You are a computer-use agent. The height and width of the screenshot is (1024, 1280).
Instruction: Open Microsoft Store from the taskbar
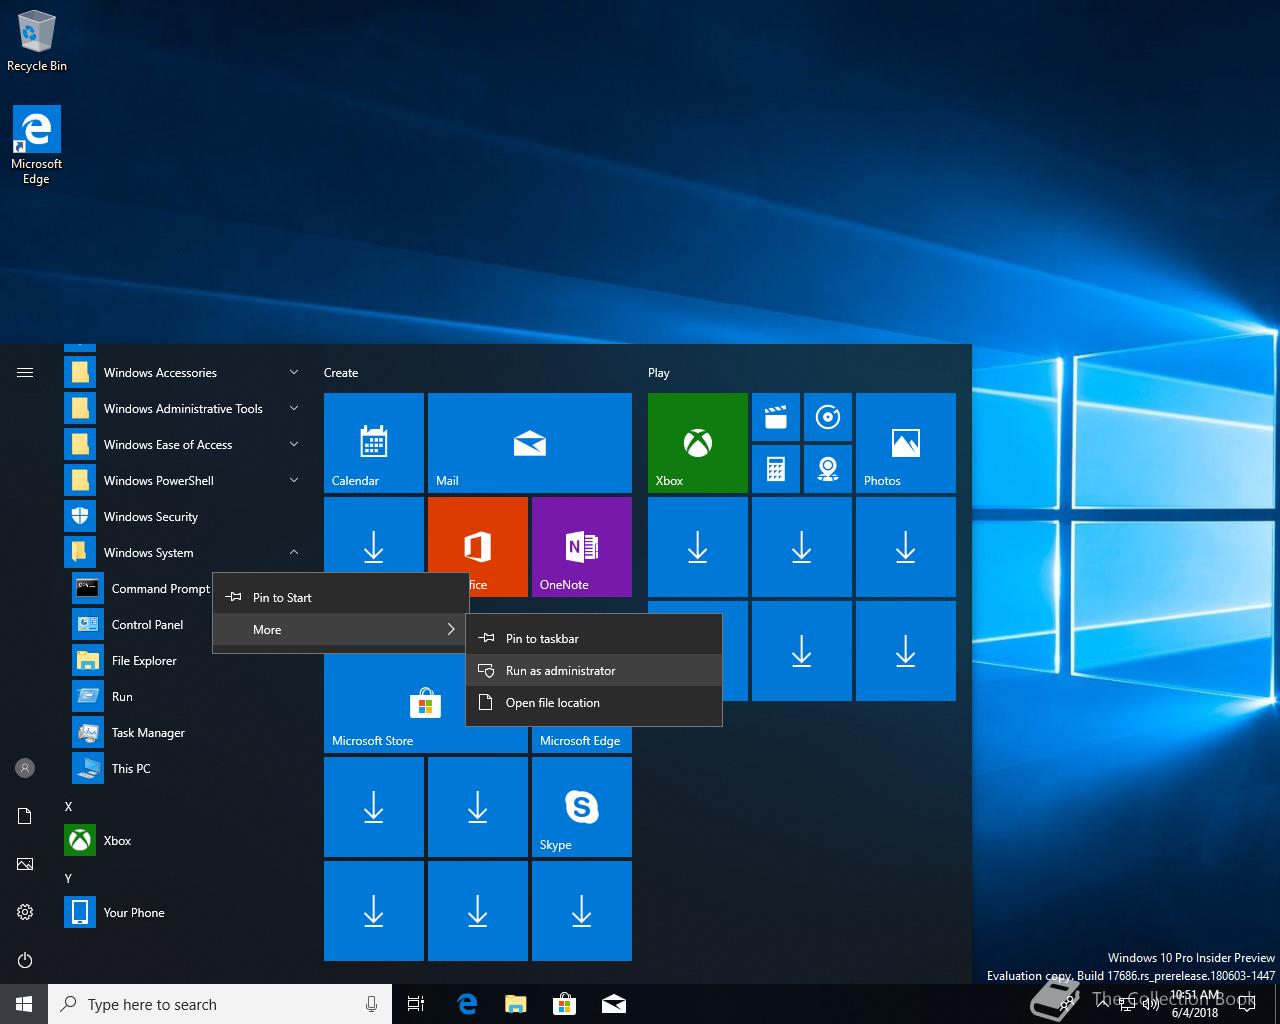coord(565,1004)
